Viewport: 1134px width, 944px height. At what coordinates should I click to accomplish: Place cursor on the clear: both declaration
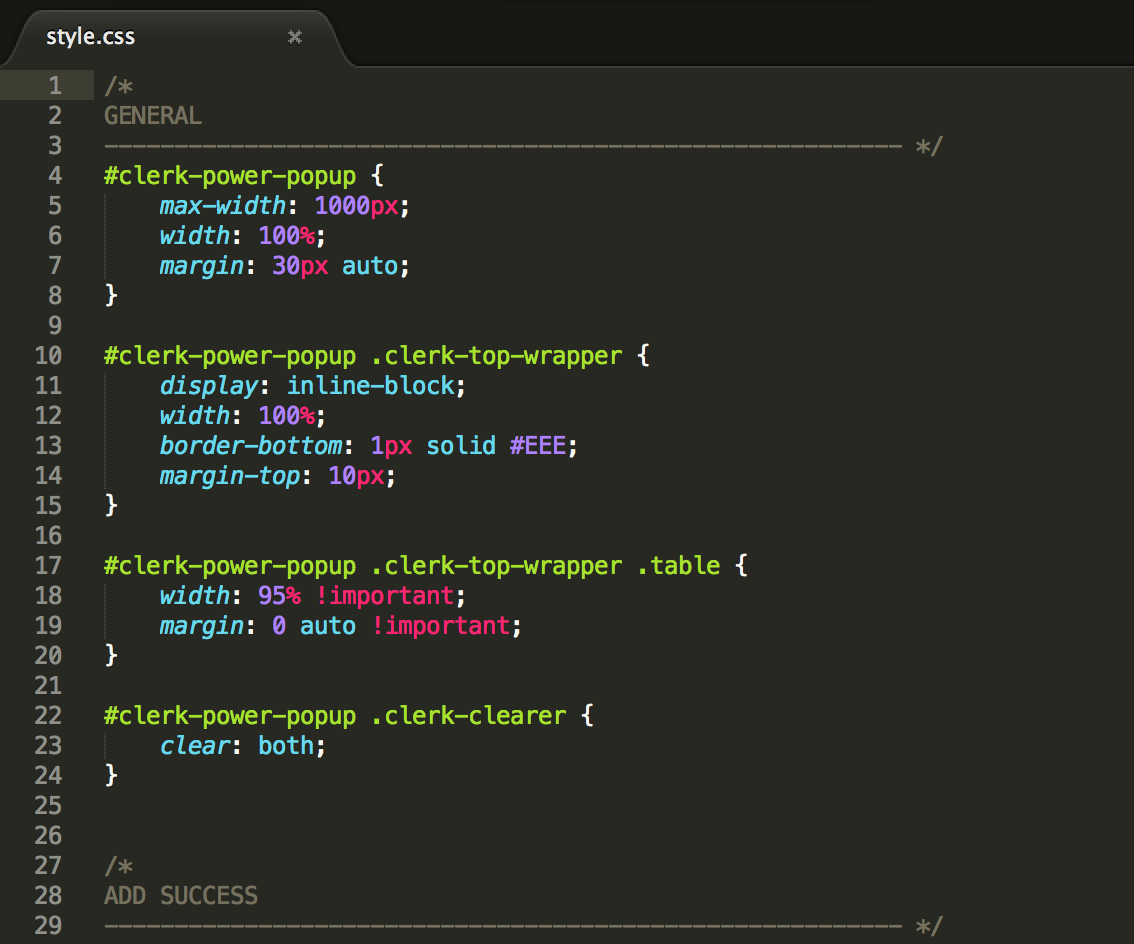tap(243, 746)
